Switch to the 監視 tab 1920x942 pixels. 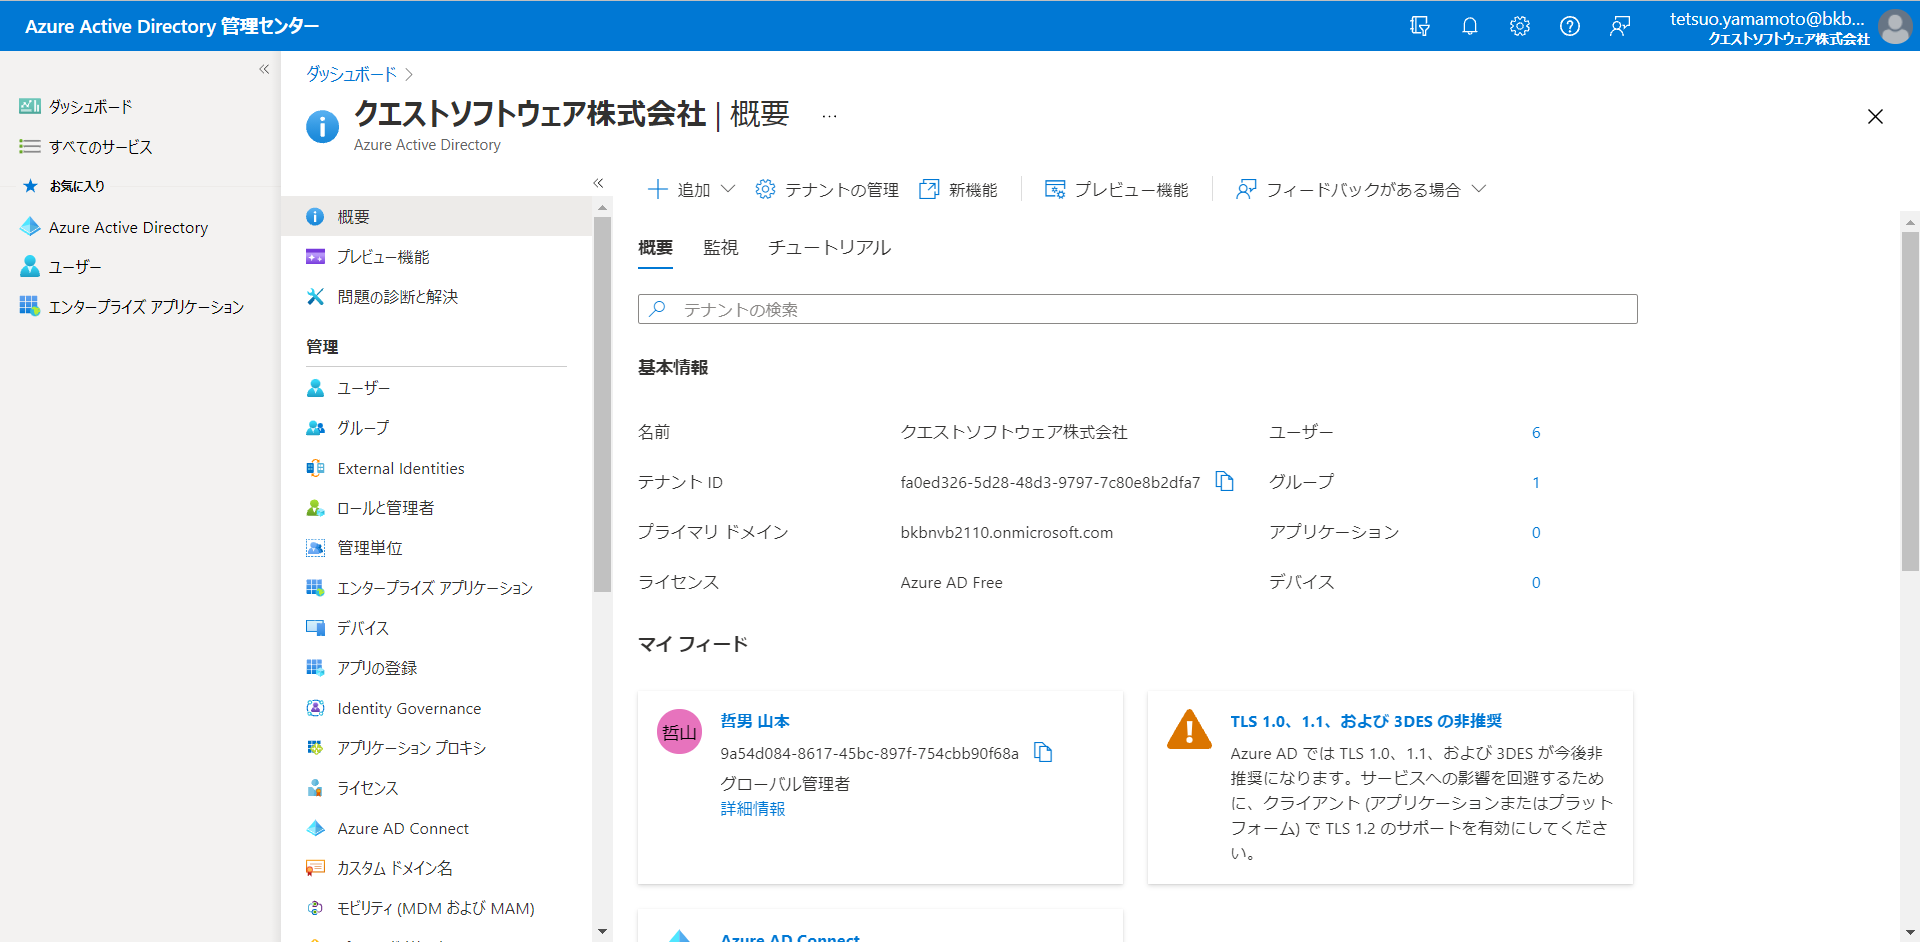pyautogui.click(x=720, y=247)
